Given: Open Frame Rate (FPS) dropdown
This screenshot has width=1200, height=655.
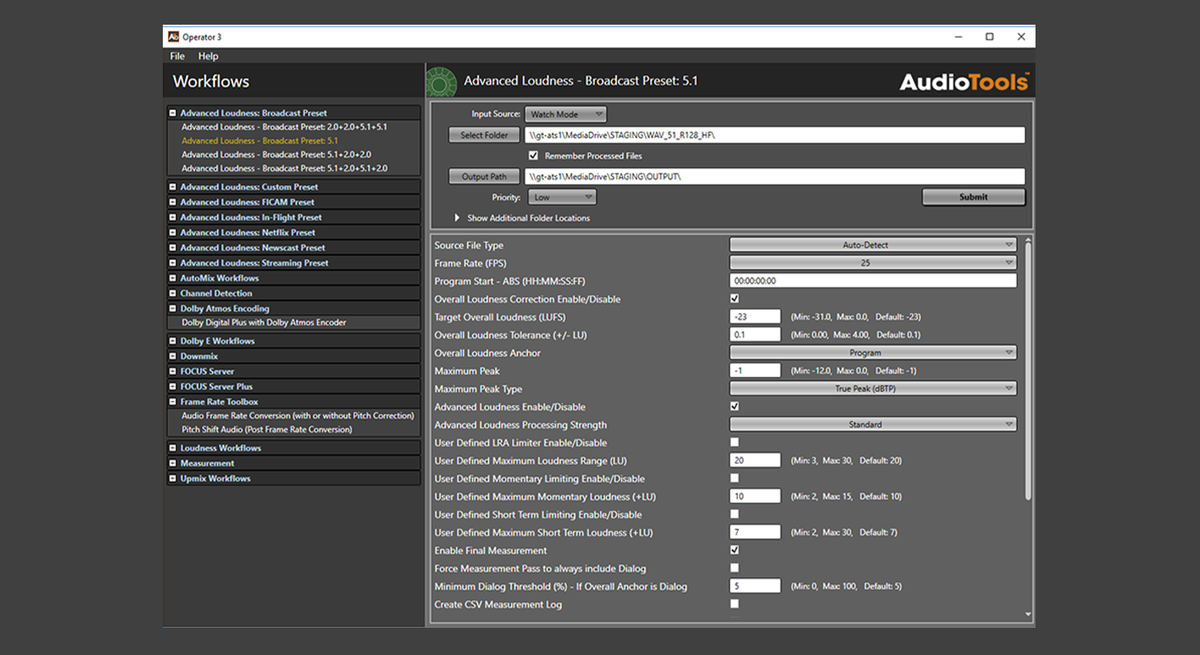Looking at the screenshot, I should coord(873,263).
